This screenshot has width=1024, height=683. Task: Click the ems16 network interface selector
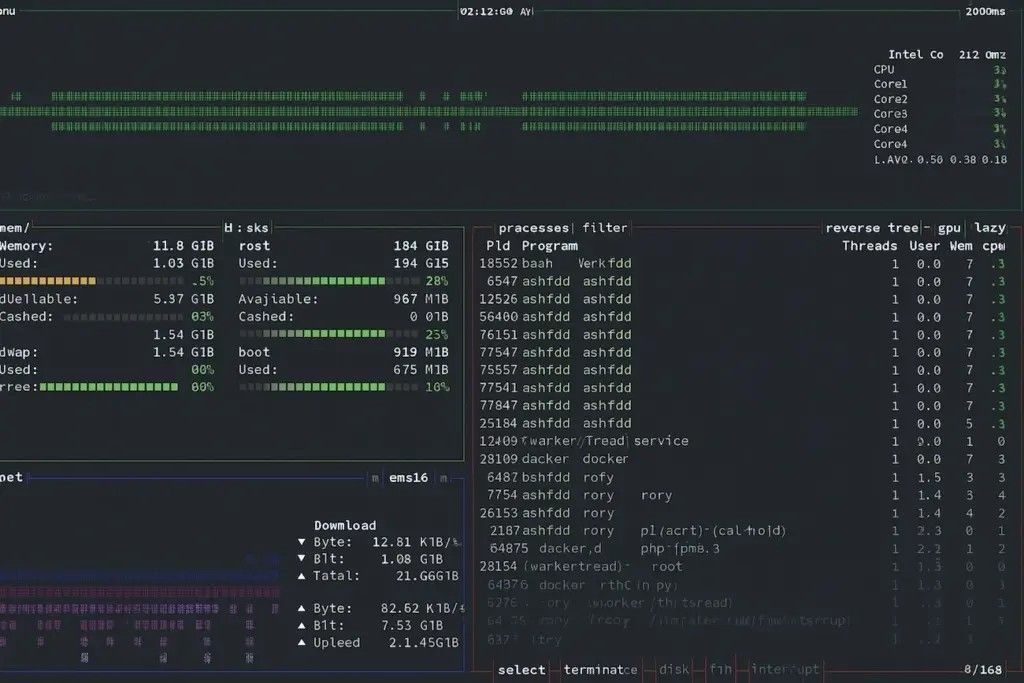pyautogui.click(x=408, y=478)
